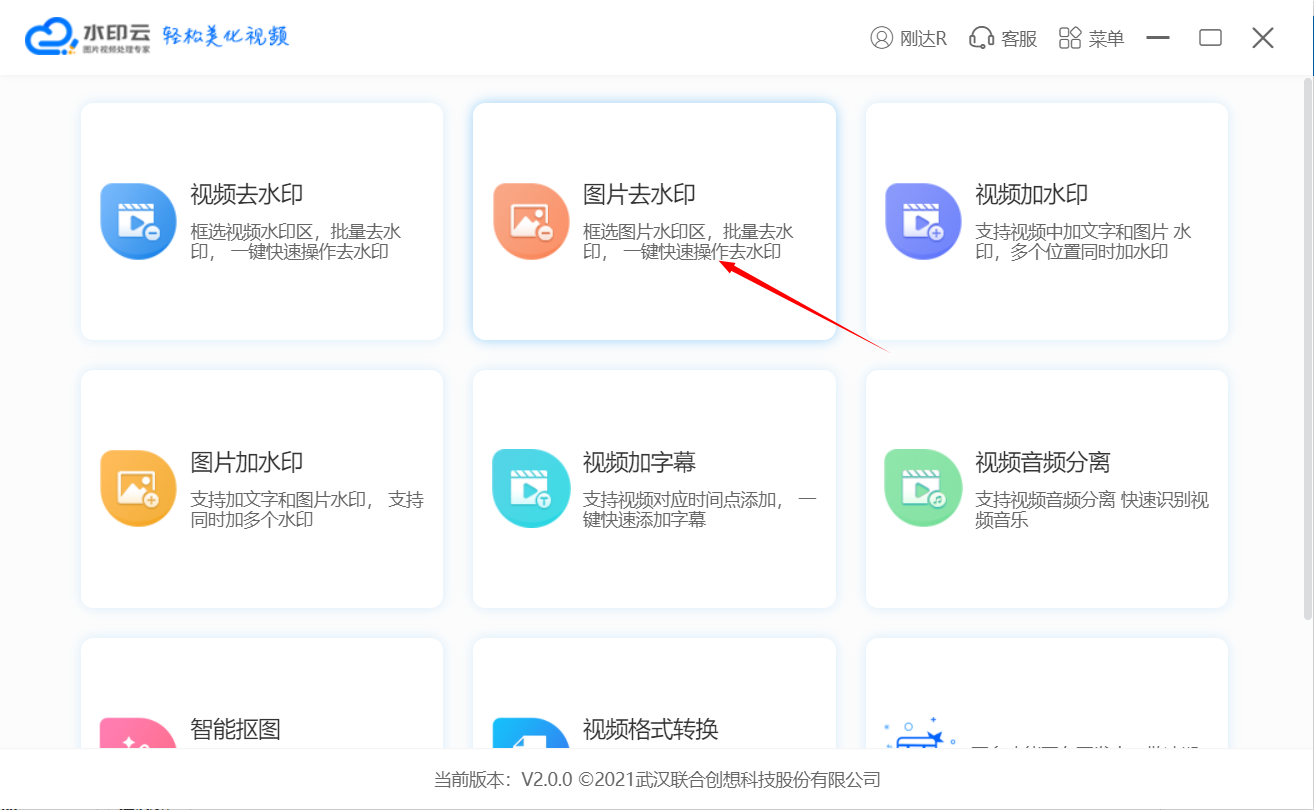
Task: Select 视频格式转换 title
Action: (x=651, y=729)
